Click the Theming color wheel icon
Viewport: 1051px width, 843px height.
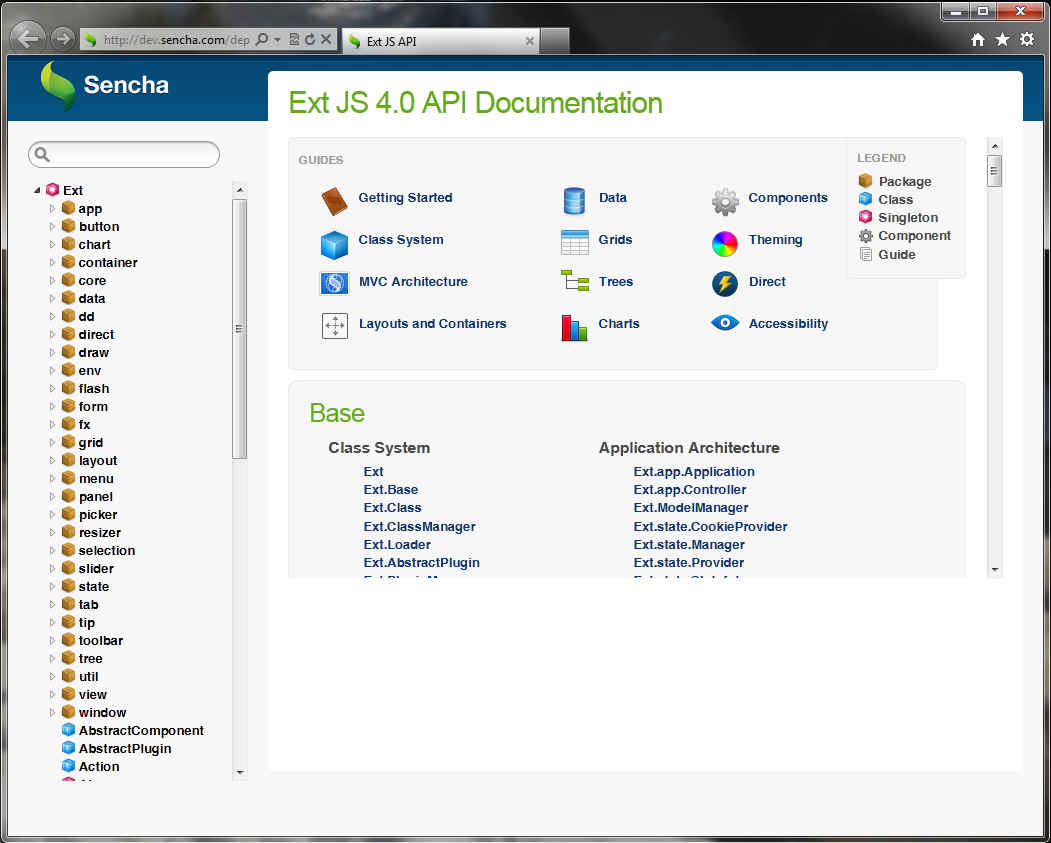click(x=725, y=244)
